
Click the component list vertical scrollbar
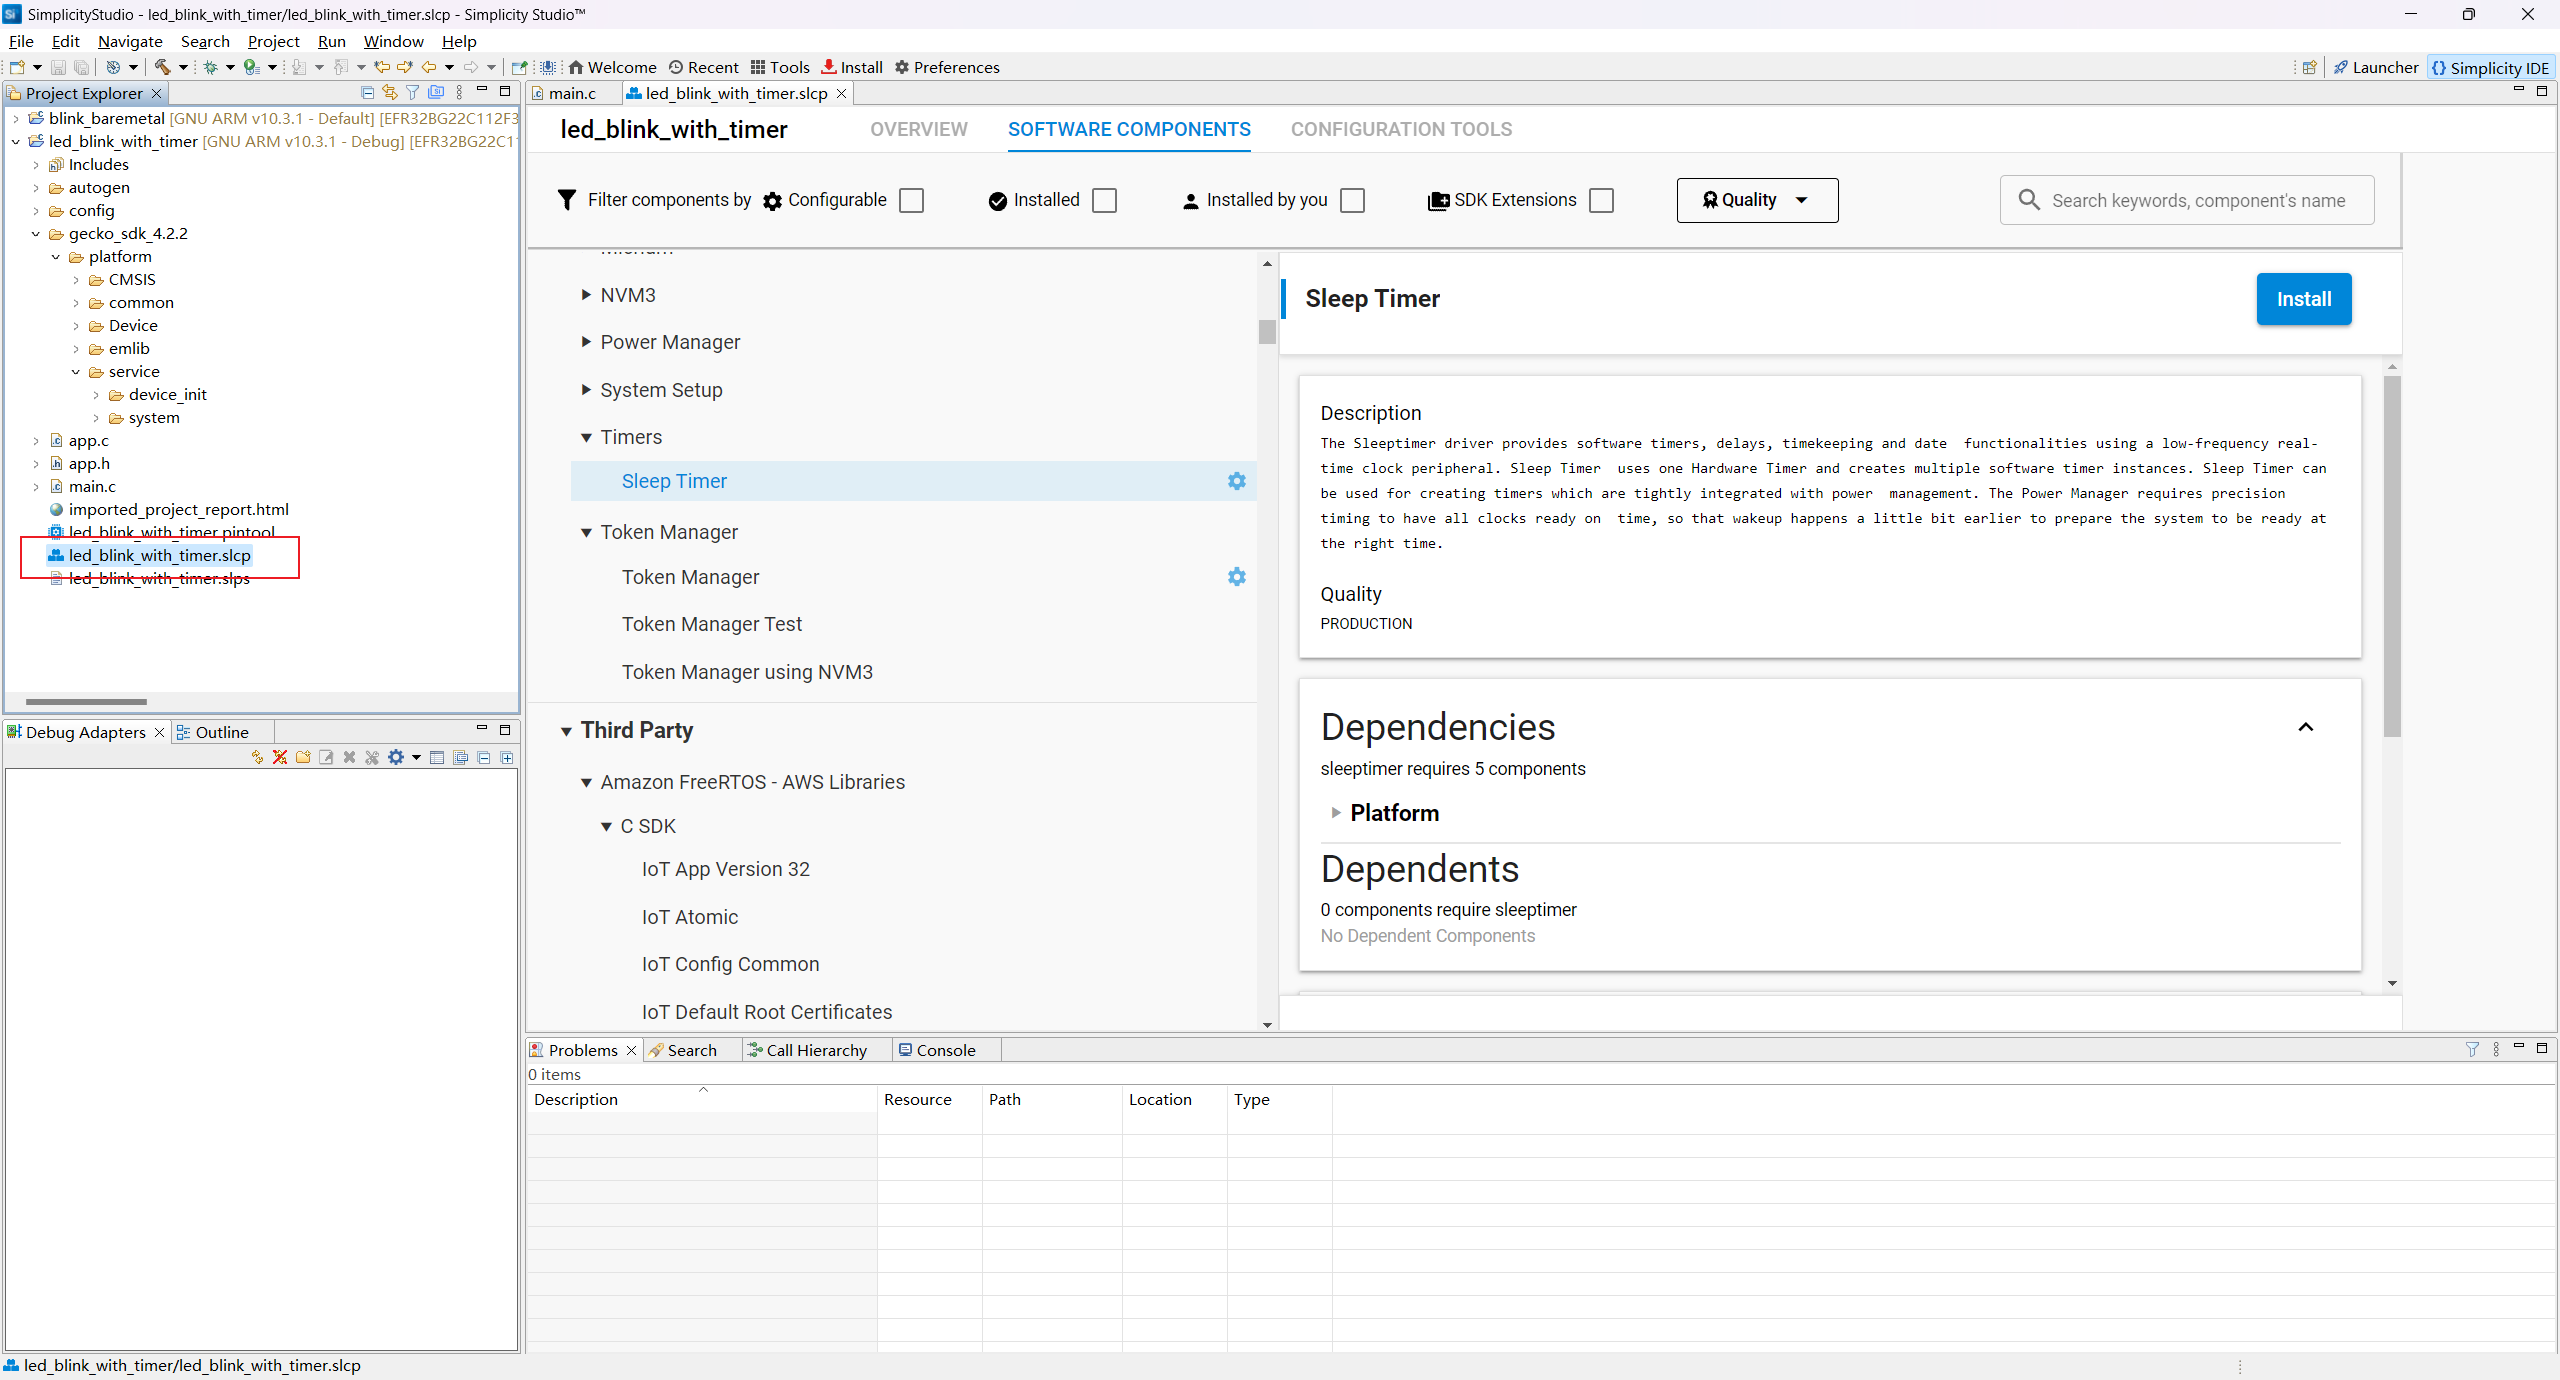point(1267,331)
